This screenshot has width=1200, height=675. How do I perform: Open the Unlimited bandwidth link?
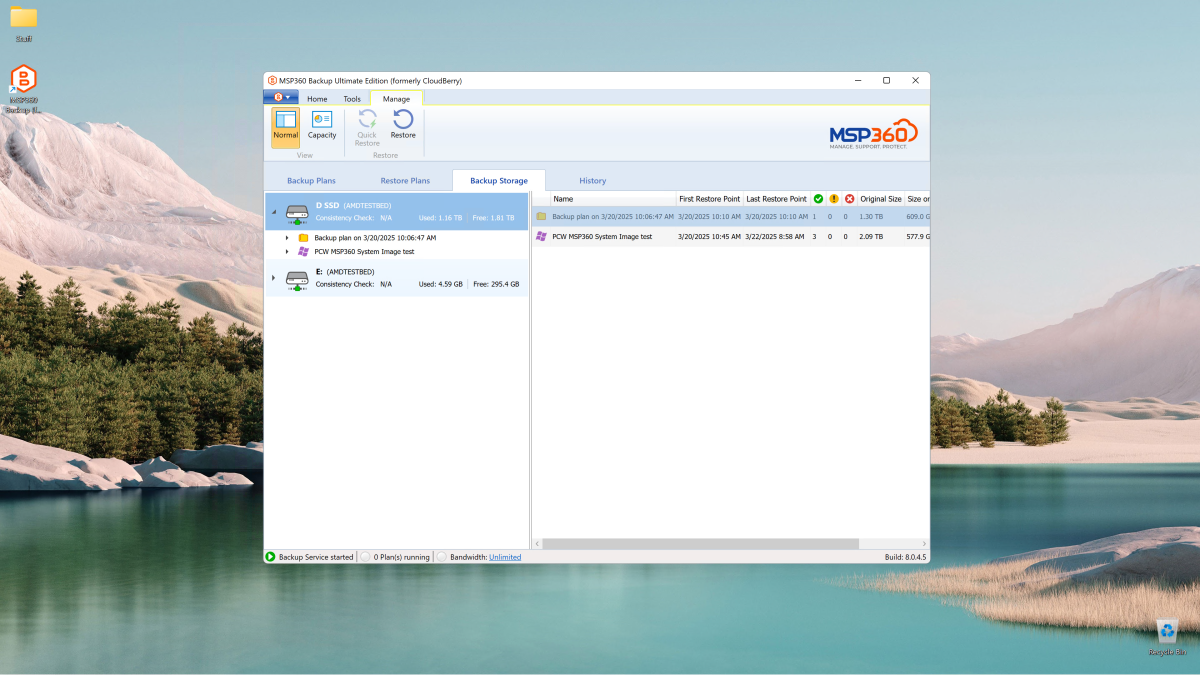point(505,557)
